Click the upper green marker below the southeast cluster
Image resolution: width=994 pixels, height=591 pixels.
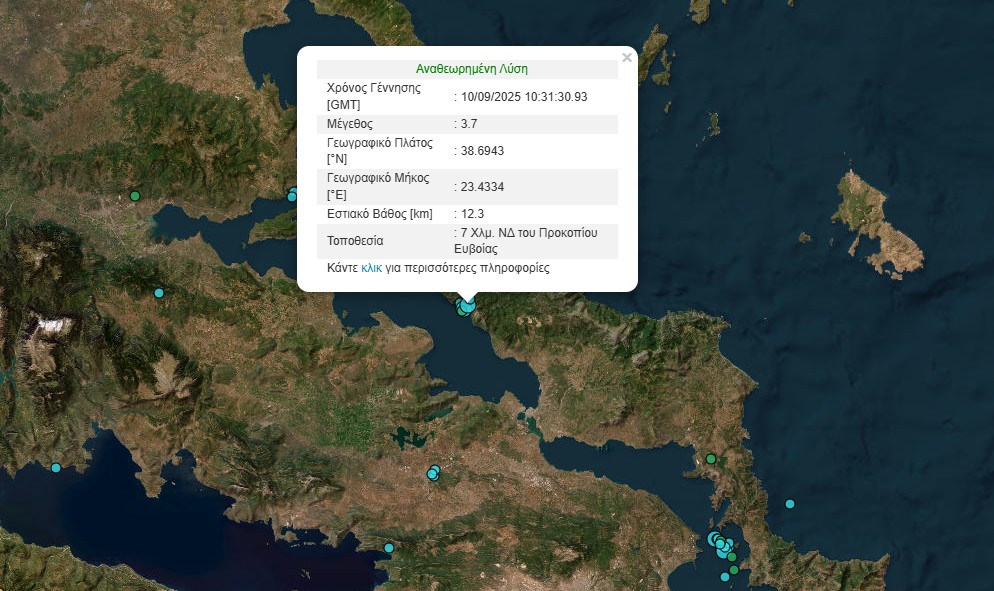click(x=732, y=557)
